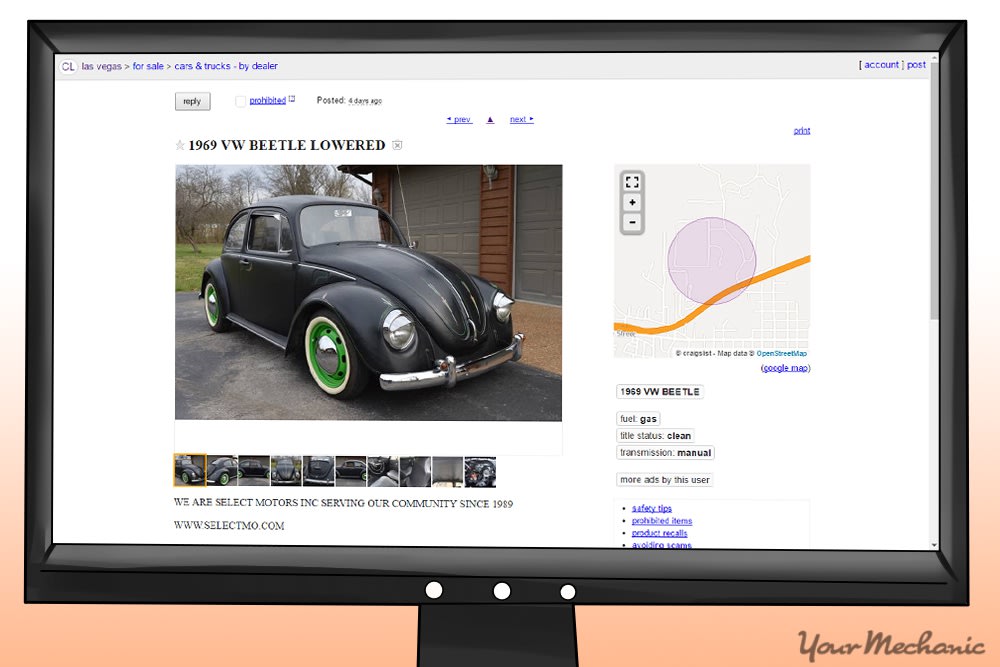
Task: Select the sixth thumbnail image
Action: tap(351, 471)
